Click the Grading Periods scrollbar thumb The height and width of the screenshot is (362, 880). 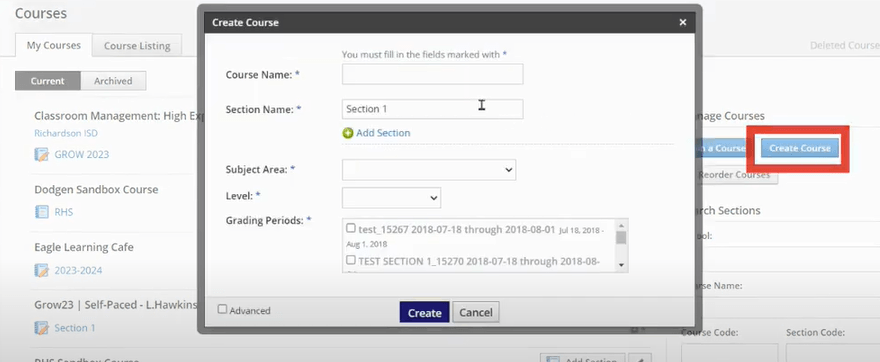(621, 237)
